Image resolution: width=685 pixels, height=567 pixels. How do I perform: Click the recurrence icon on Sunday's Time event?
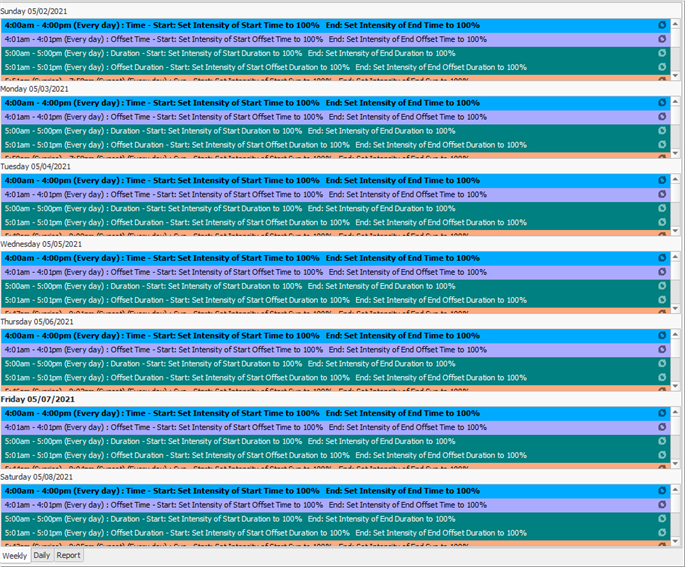click(x=662, y=25)
